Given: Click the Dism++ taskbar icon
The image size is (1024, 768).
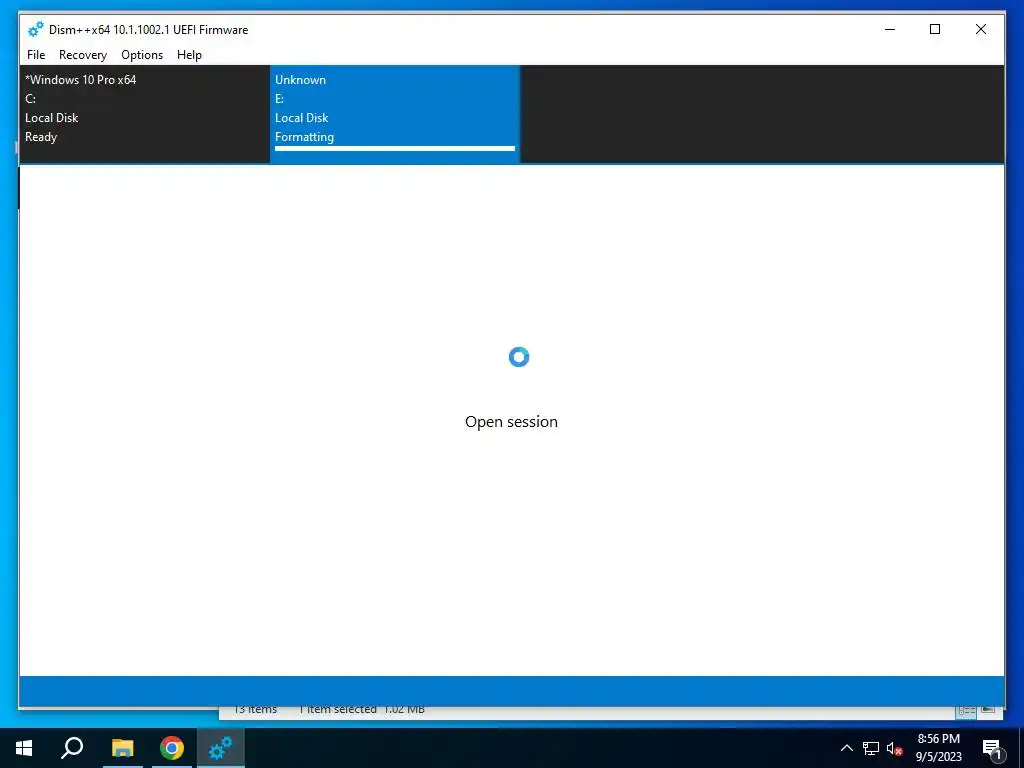Looking at the screenshot, I should point(221,748).
